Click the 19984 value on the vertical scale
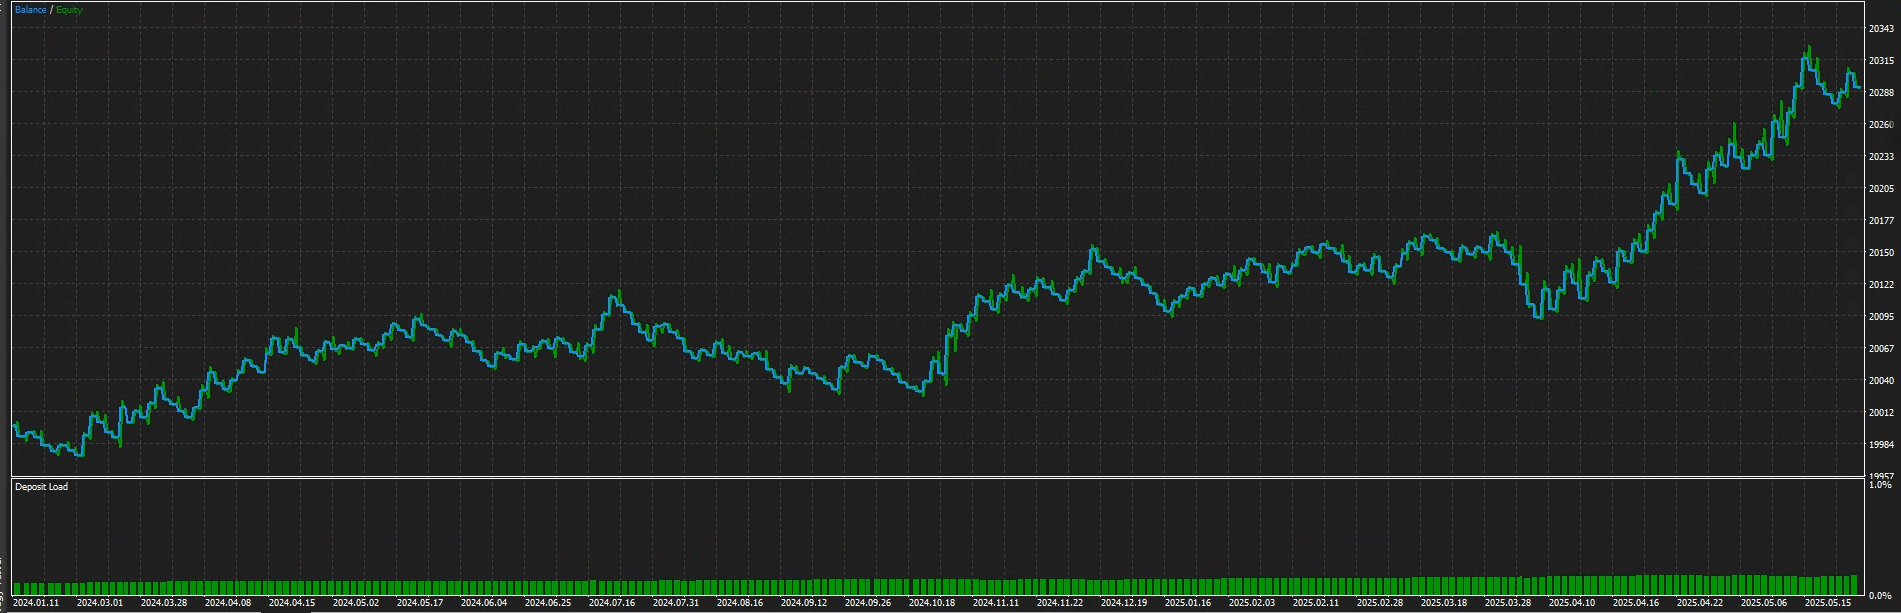 click(1881, 445)
